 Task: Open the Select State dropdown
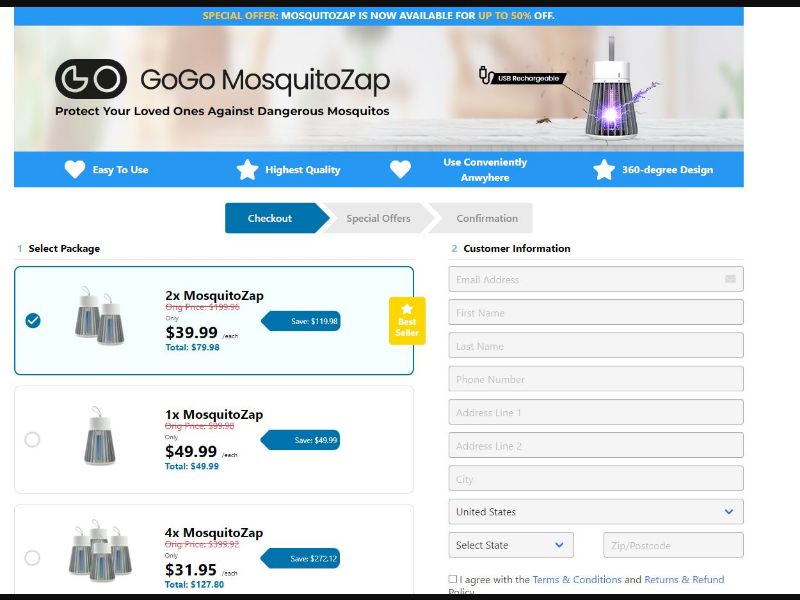click(x=510, y=545)
